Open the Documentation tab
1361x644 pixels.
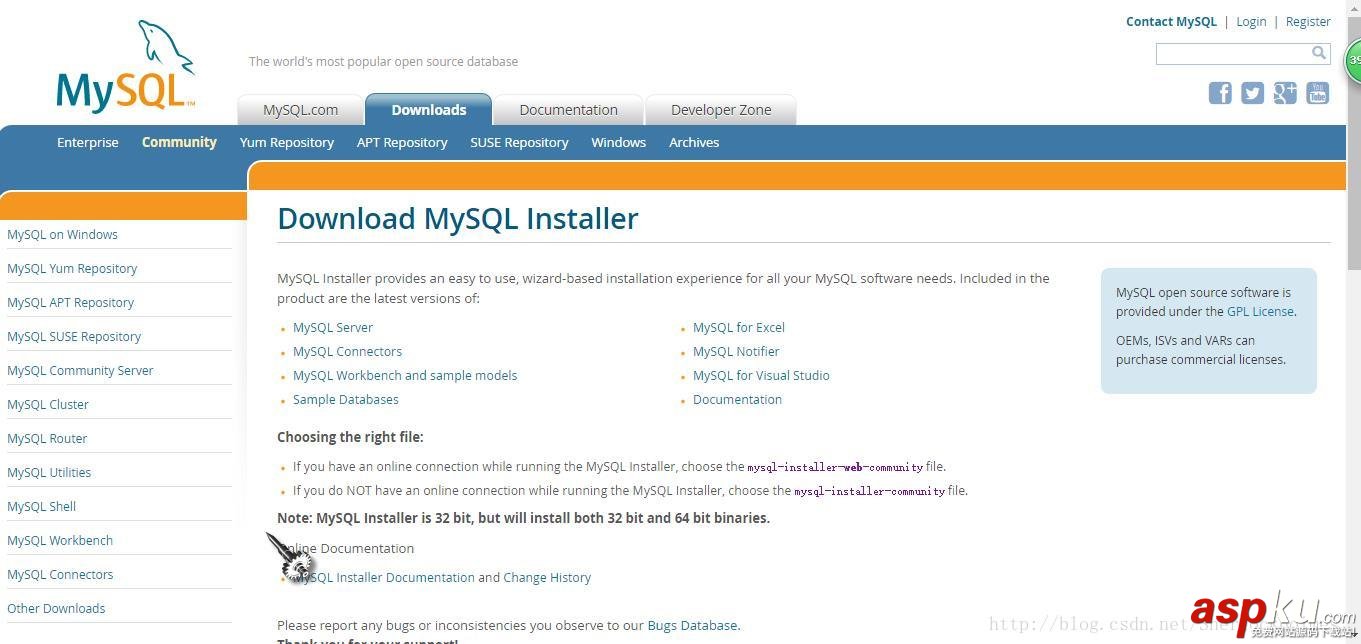tap(568, 110)
